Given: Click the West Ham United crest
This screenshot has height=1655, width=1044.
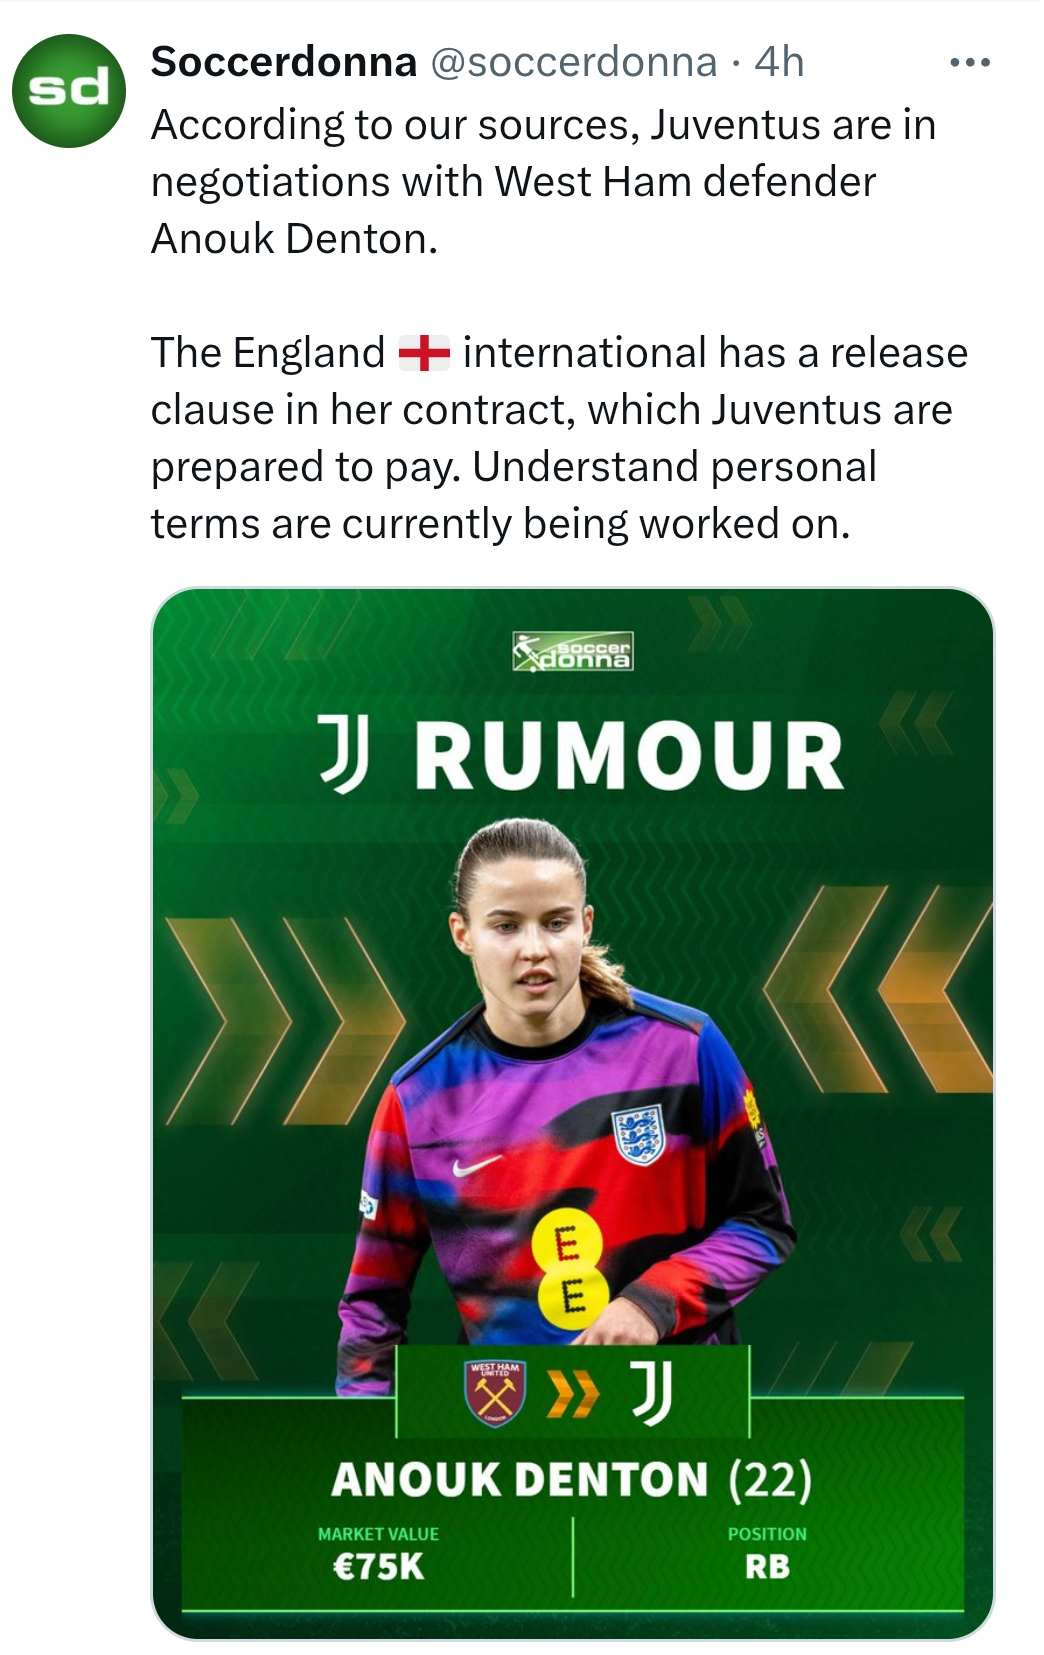Looking at the screenshot, I should [495, 1393].
